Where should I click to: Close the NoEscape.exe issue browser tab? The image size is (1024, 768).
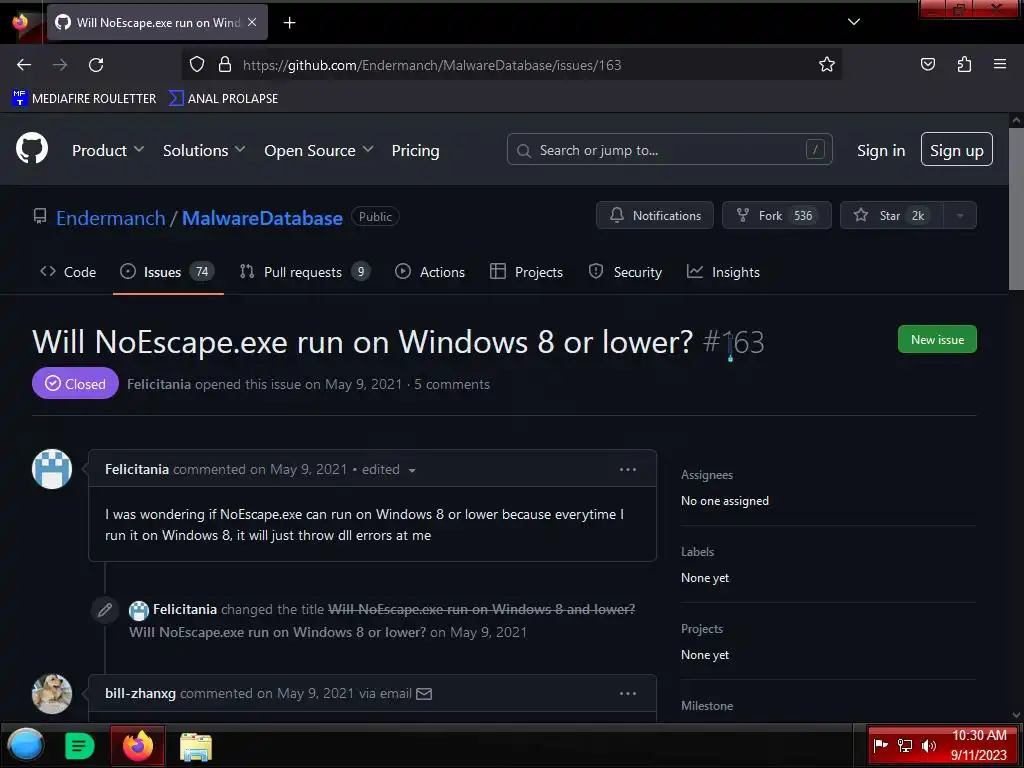[x=252, y=22]
